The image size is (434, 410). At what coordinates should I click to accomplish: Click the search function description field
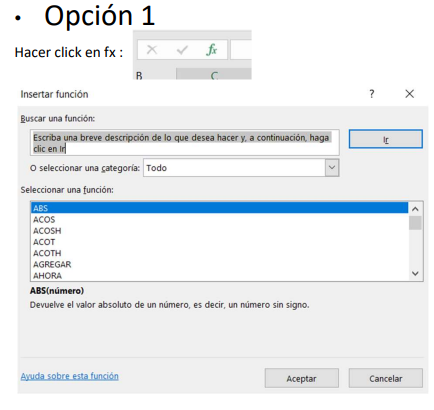[x=185, y=143]
